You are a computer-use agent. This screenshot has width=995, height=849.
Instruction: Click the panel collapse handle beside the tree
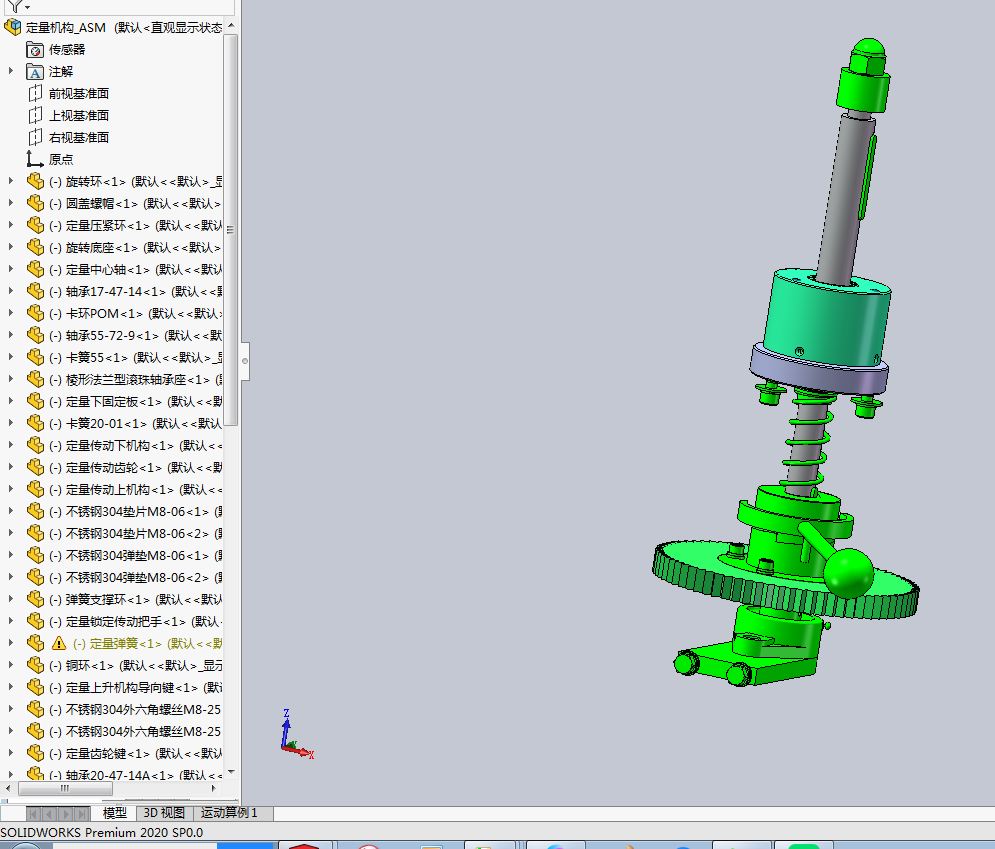tap(245, 361)
